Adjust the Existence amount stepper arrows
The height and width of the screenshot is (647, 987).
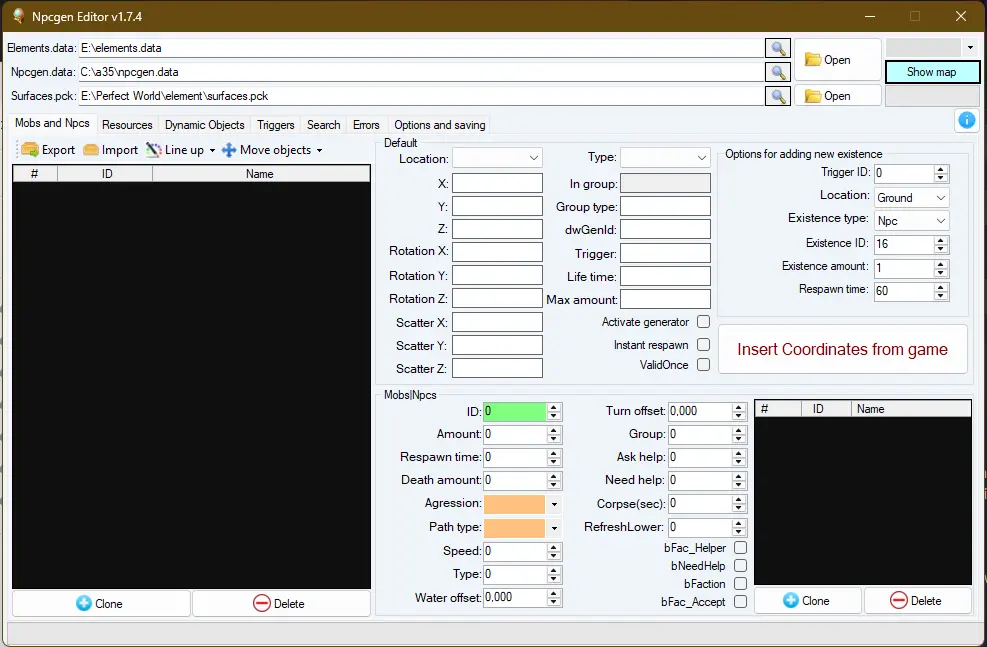[x=940, y=269]
